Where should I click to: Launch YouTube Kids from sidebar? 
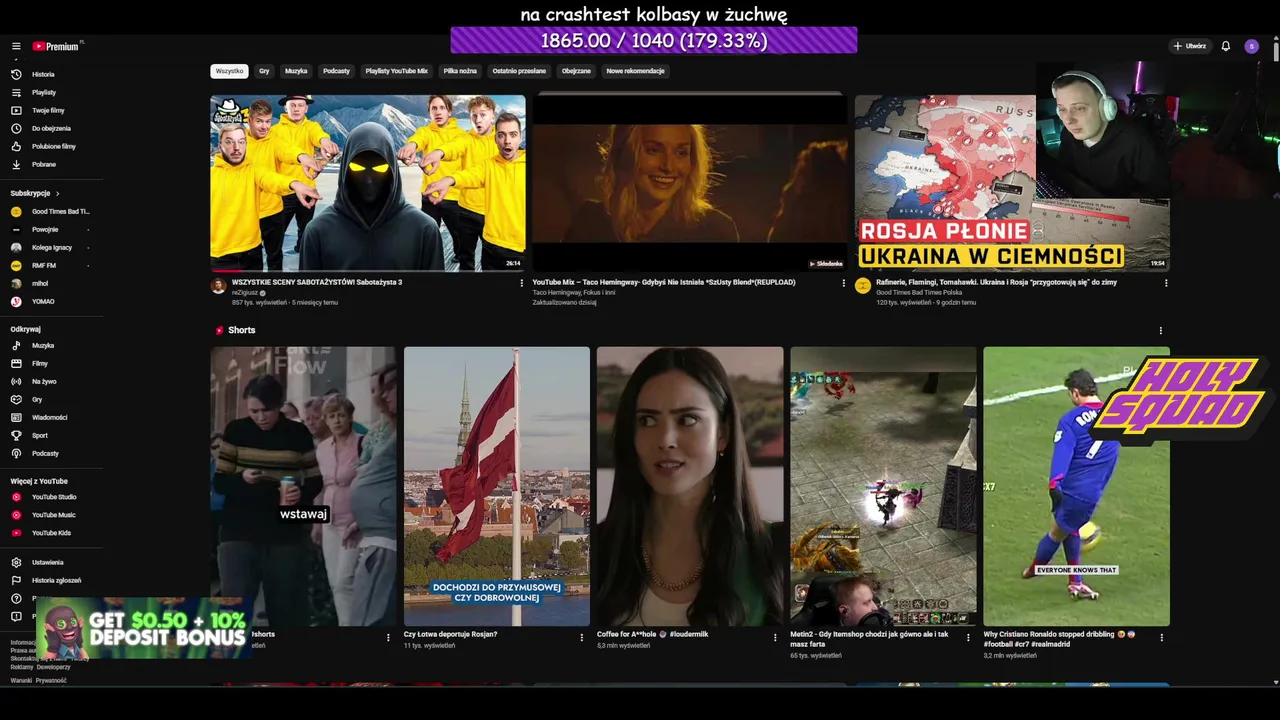(x=51, y=533)
